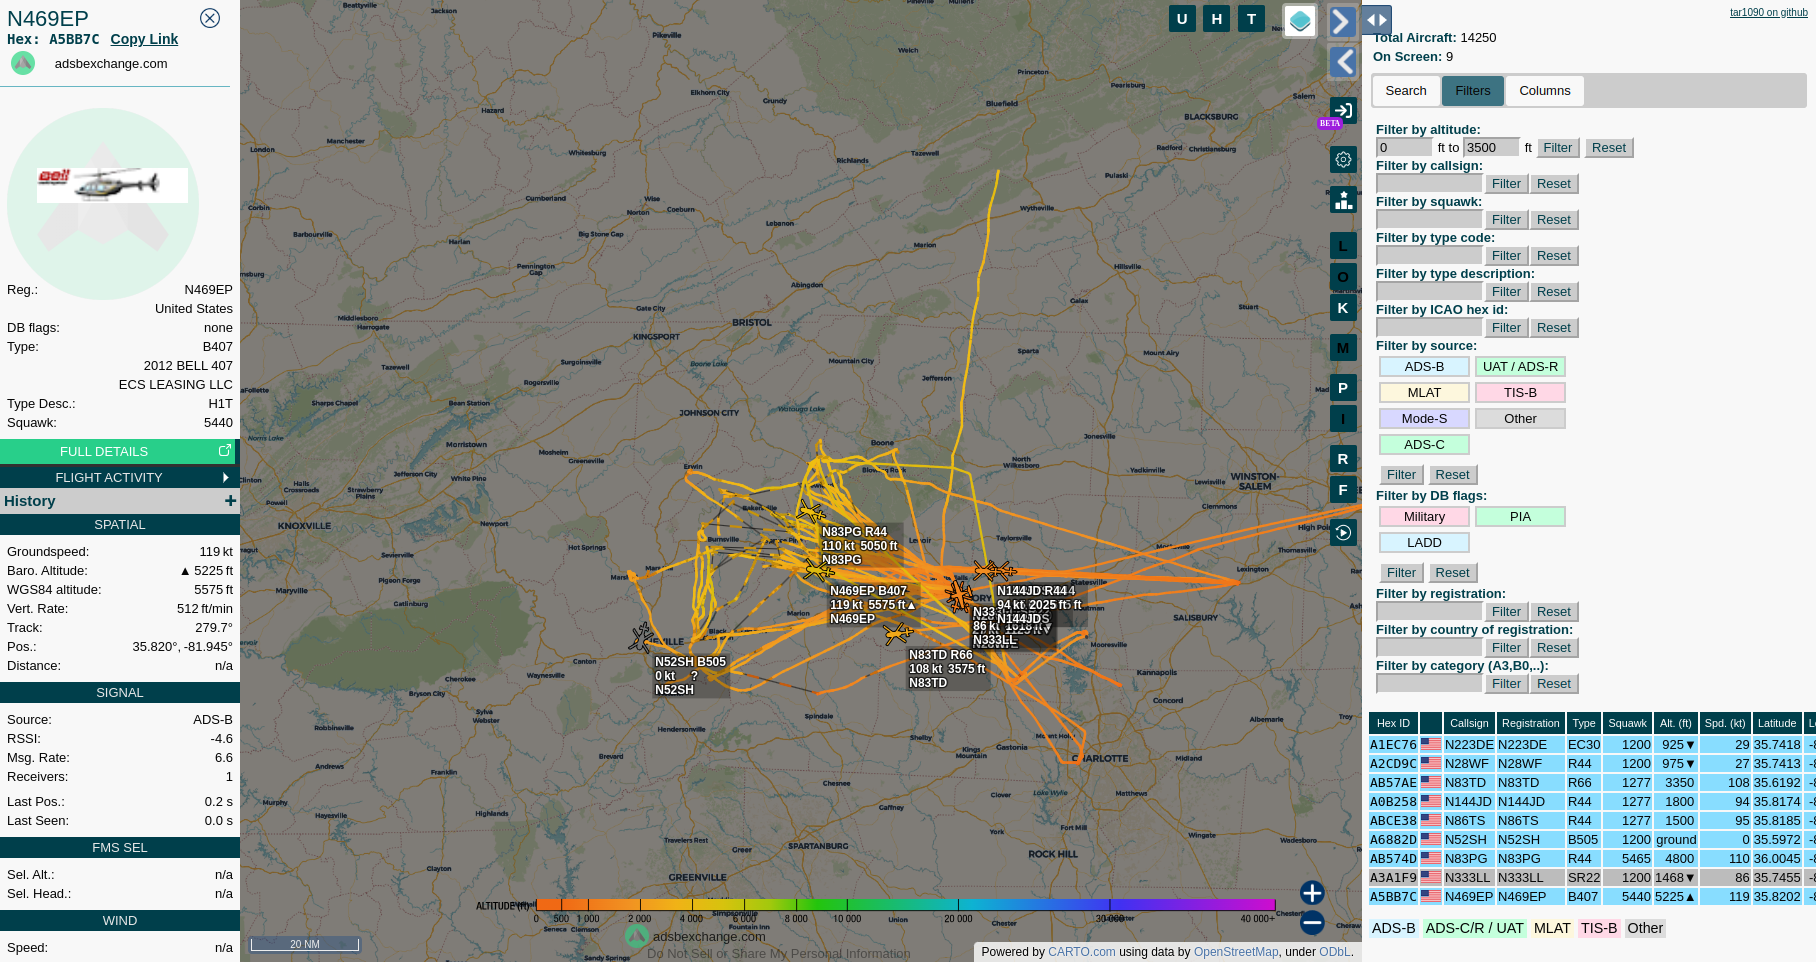Click Reset button for type code
1816x962 pixels.
pos(1554,256)
